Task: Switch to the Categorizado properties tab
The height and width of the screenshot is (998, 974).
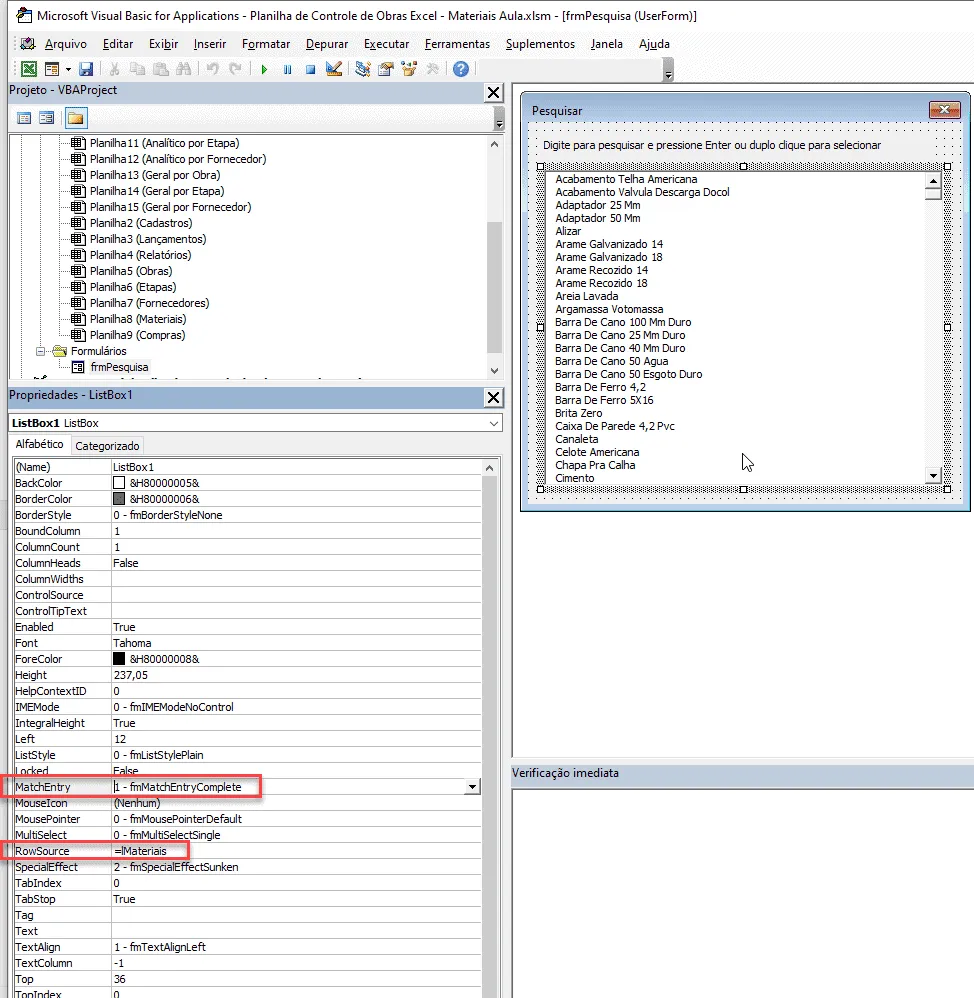Action: coord(107,446)
